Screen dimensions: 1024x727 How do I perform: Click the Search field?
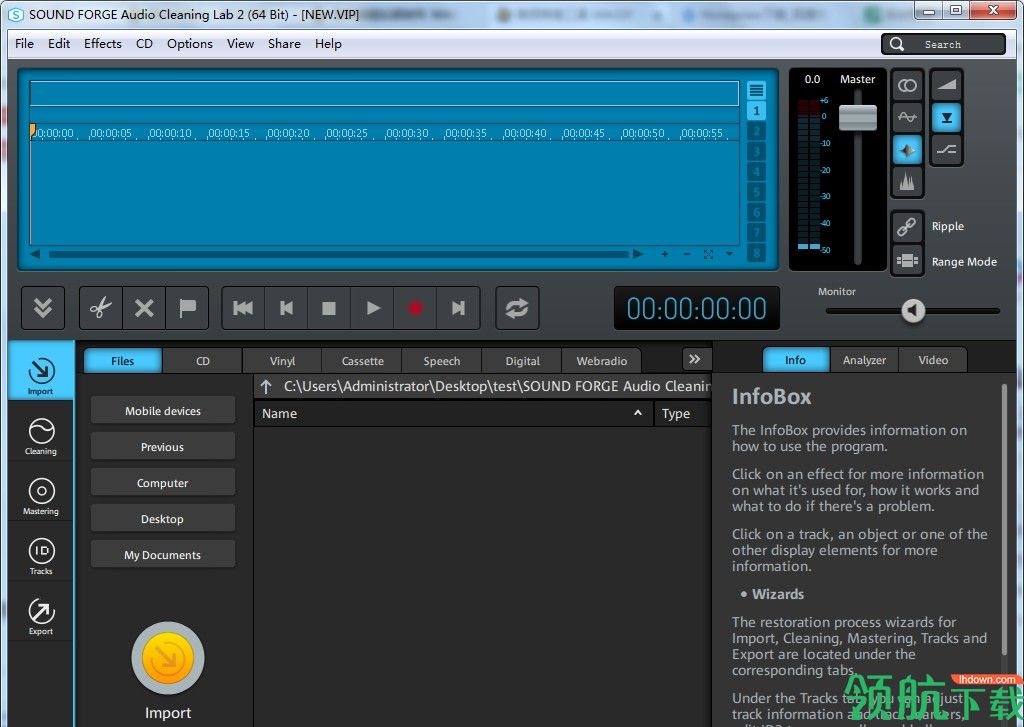943,44
